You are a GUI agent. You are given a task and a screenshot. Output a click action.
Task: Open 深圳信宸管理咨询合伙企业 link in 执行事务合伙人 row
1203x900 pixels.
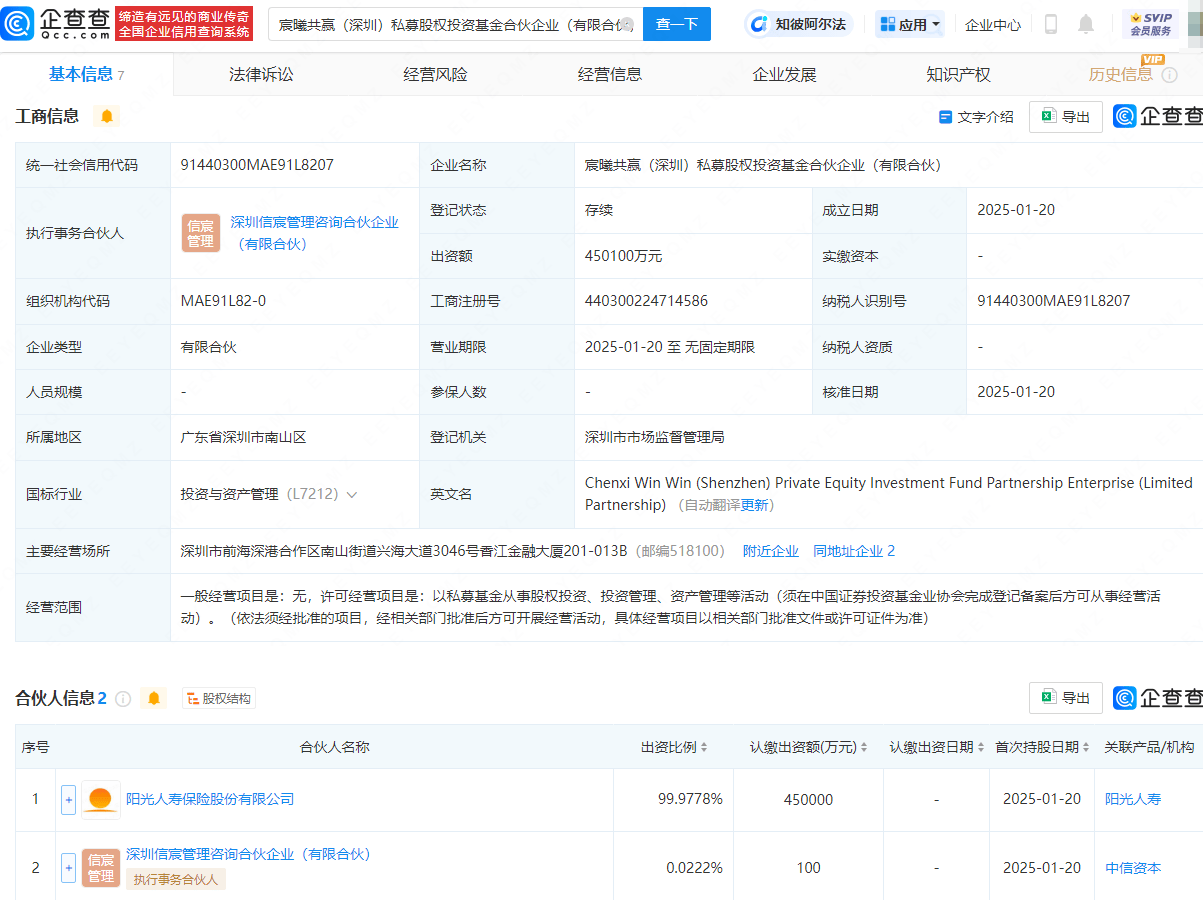(315, 233)
